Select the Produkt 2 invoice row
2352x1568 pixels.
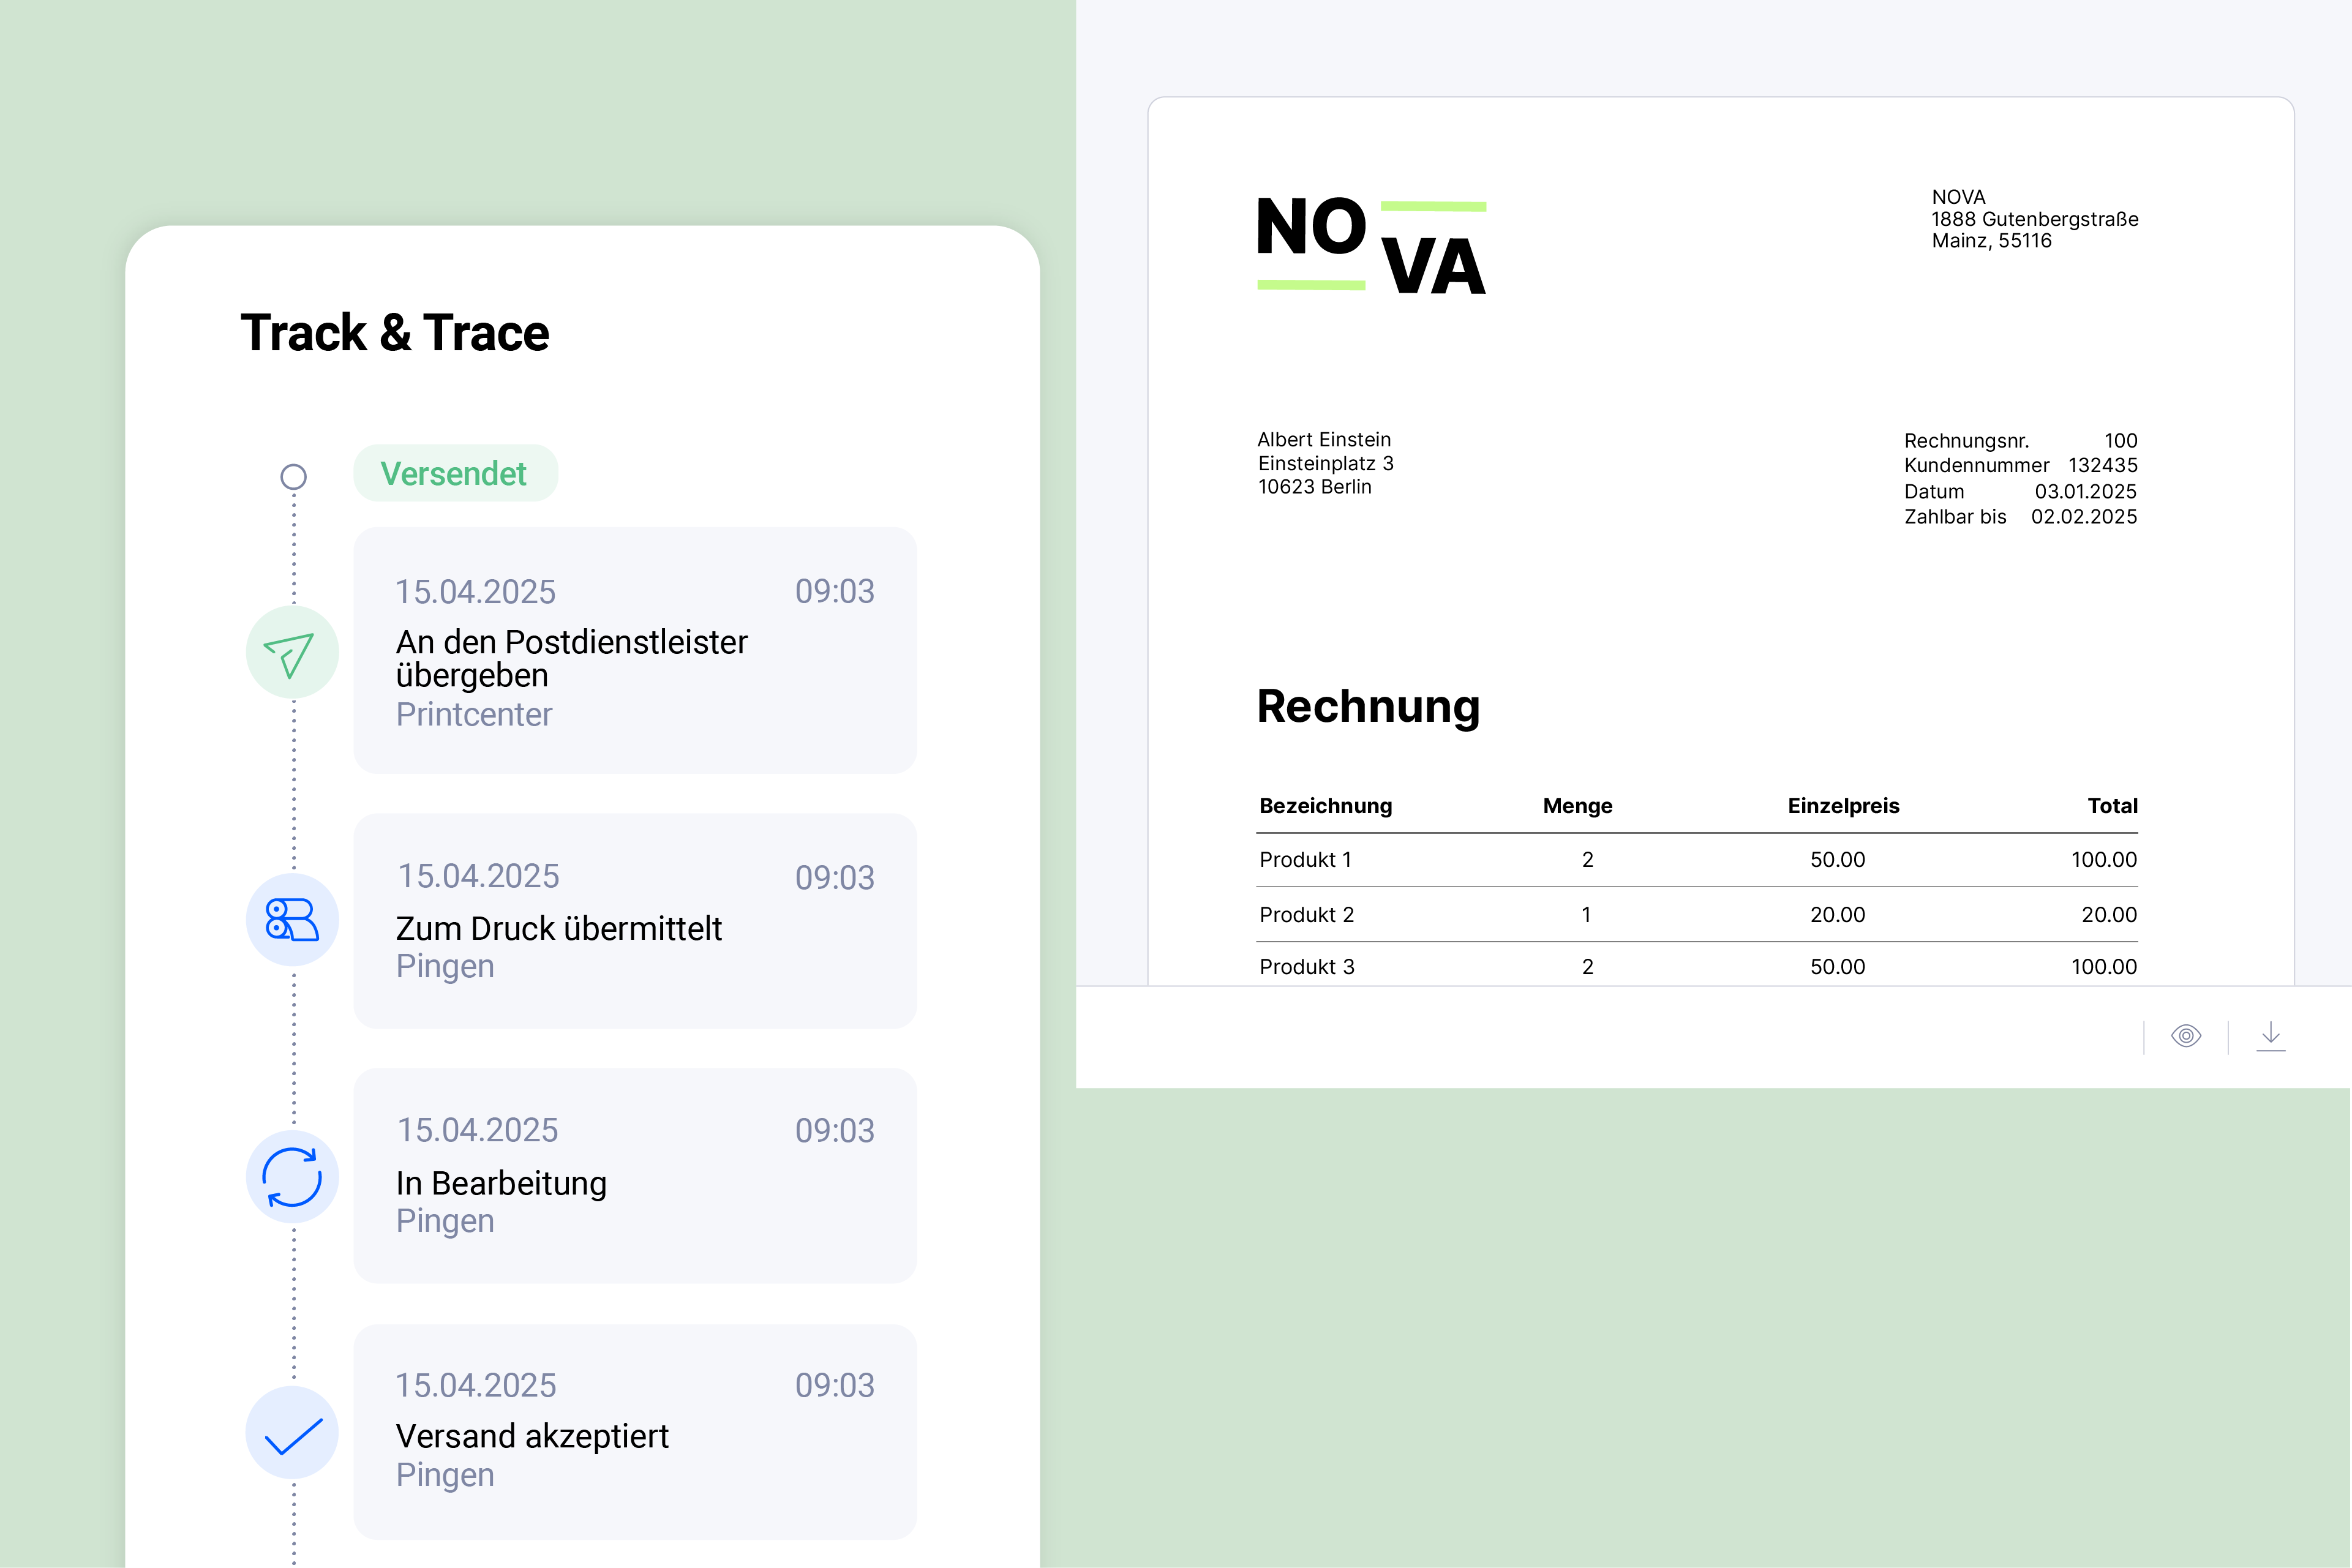[x=1696, y=915]
